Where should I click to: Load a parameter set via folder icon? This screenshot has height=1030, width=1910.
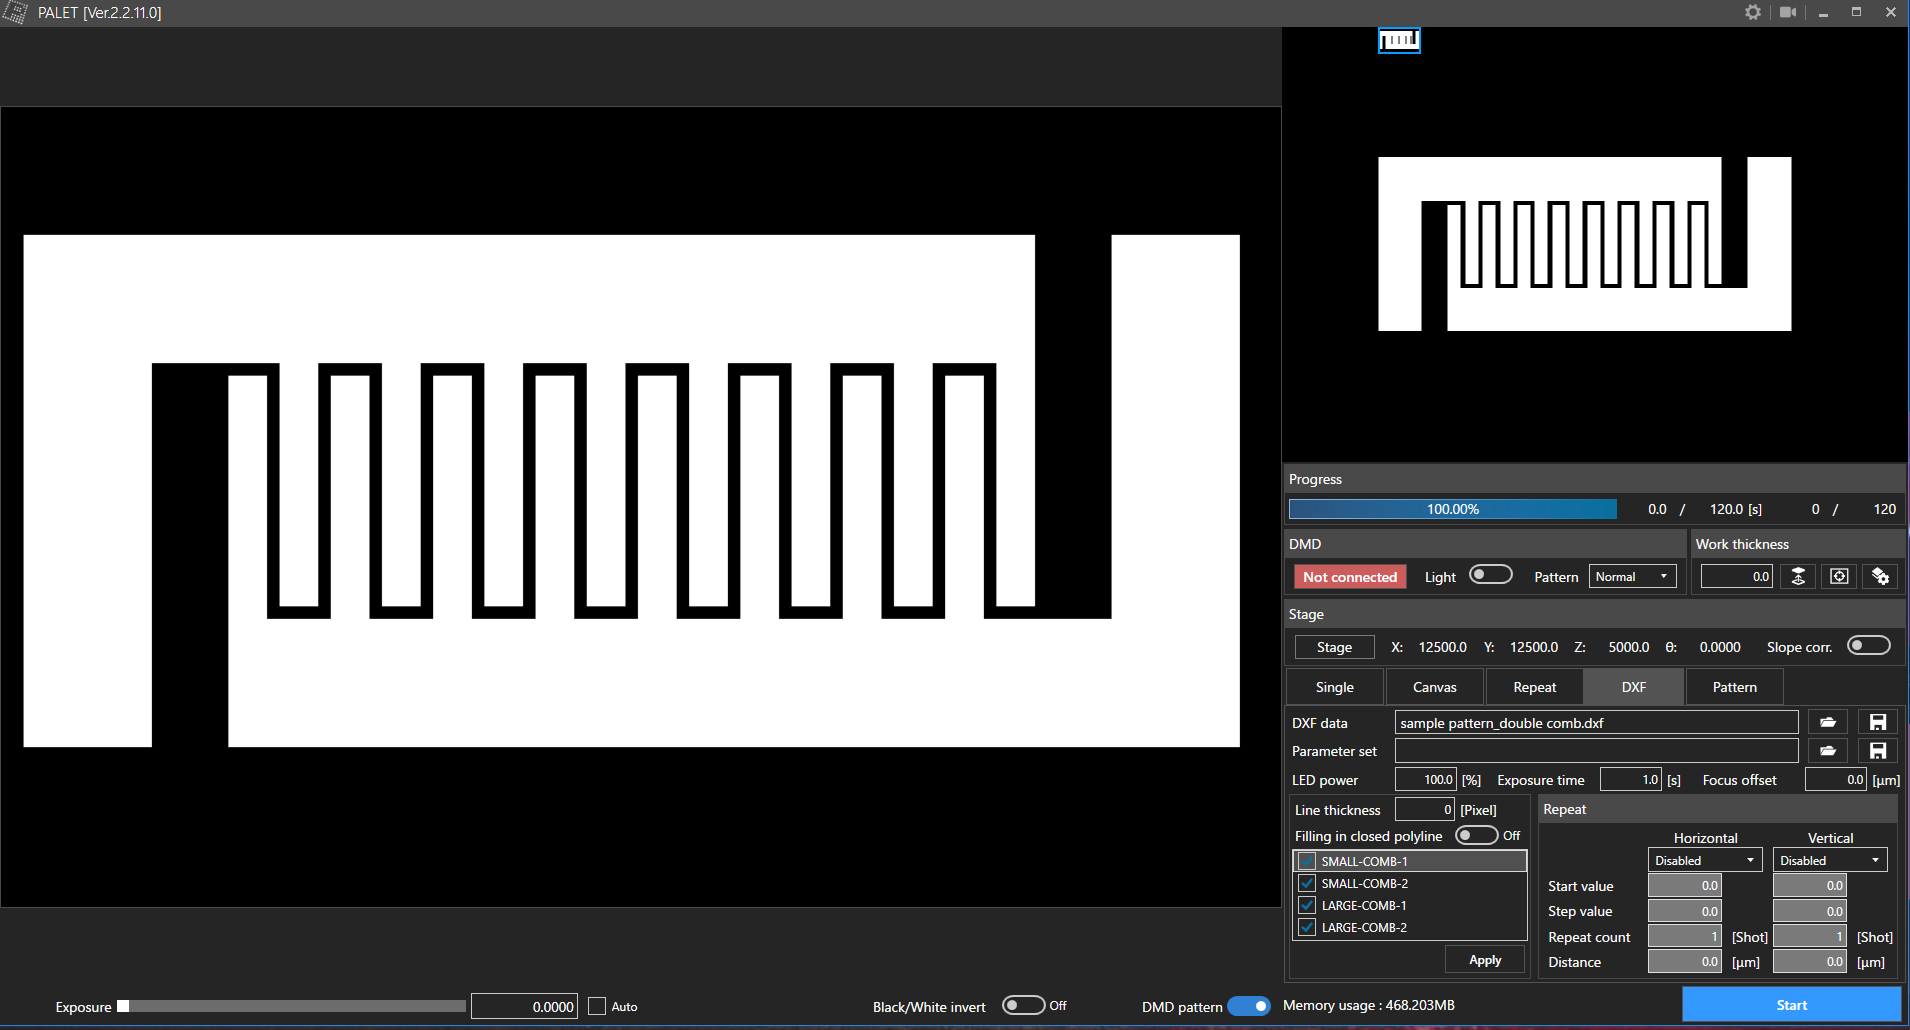pyautogui.click(x=1827, y=751)
